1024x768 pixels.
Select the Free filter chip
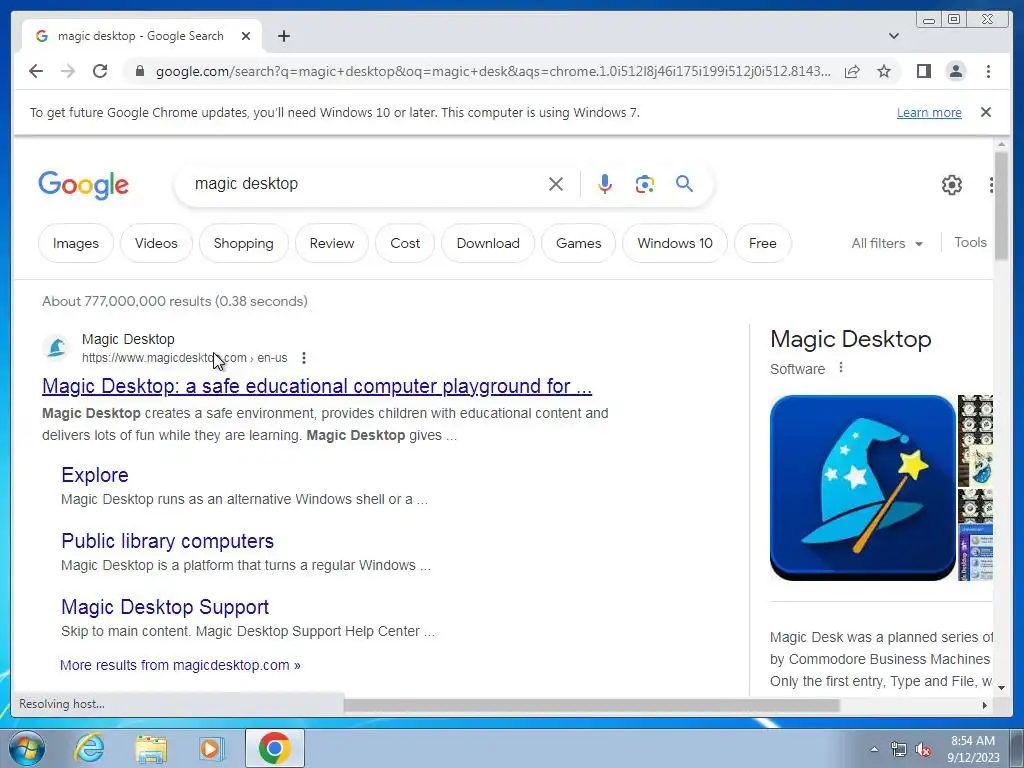pyautogui.click(x=763, y=243)
